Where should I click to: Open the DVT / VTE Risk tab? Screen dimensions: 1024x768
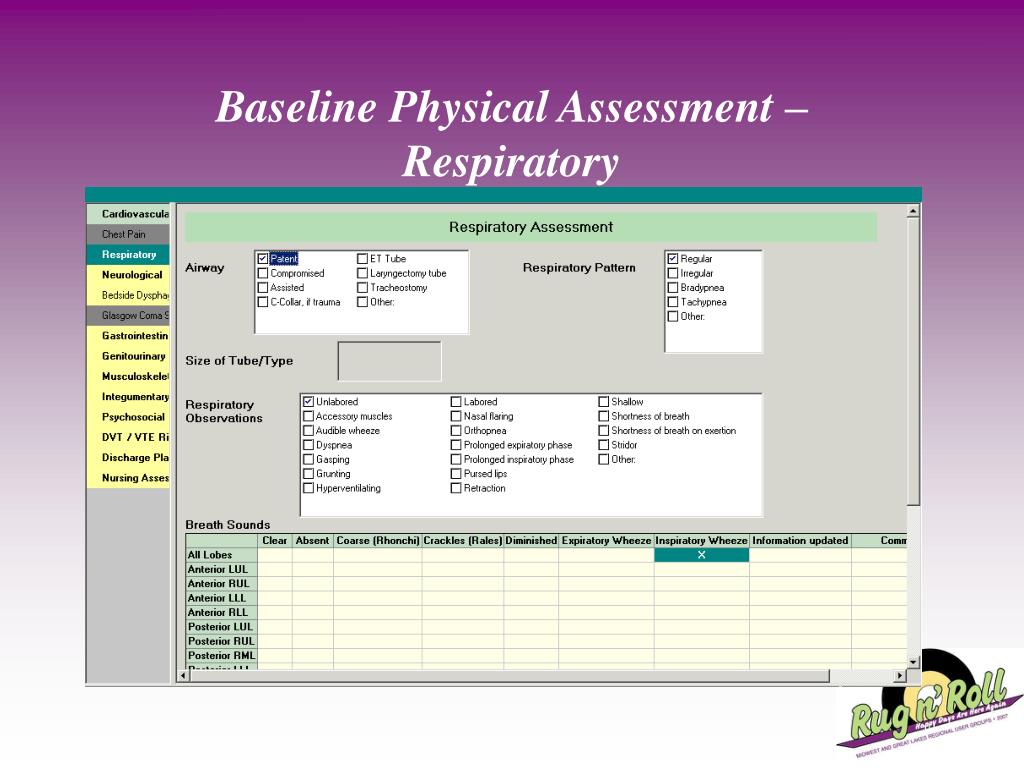click(x=128, y=436)
